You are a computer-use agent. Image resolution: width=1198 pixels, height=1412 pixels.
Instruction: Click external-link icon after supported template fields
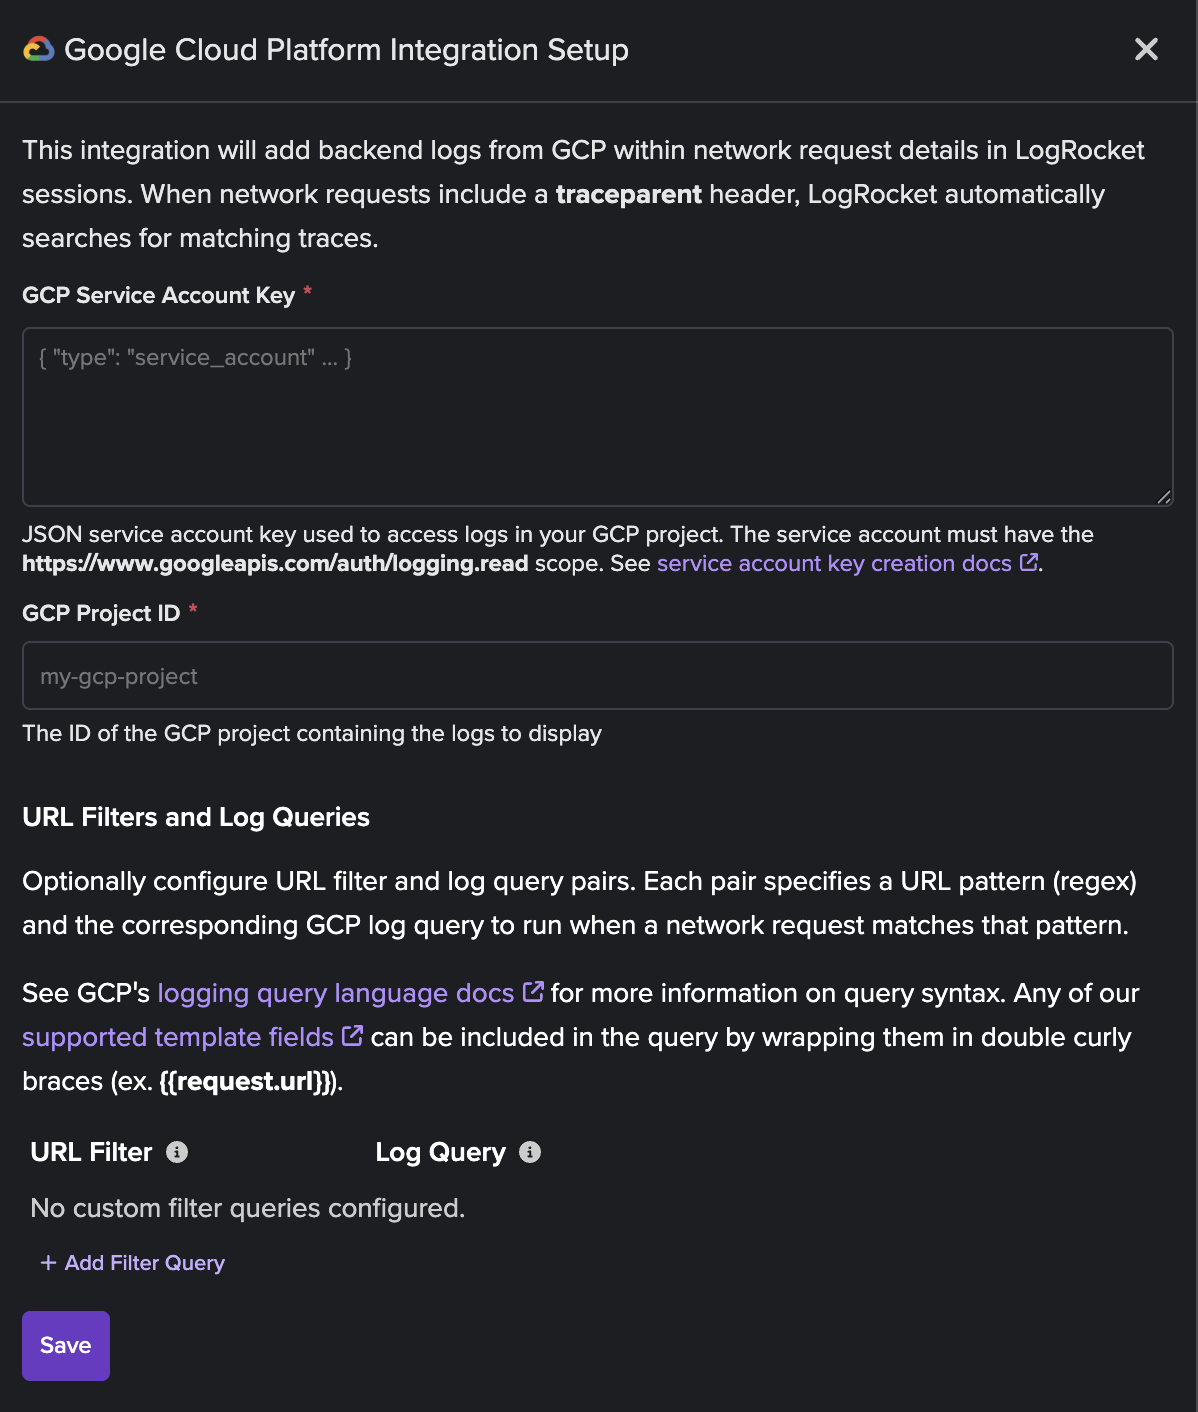point(352,1036)
